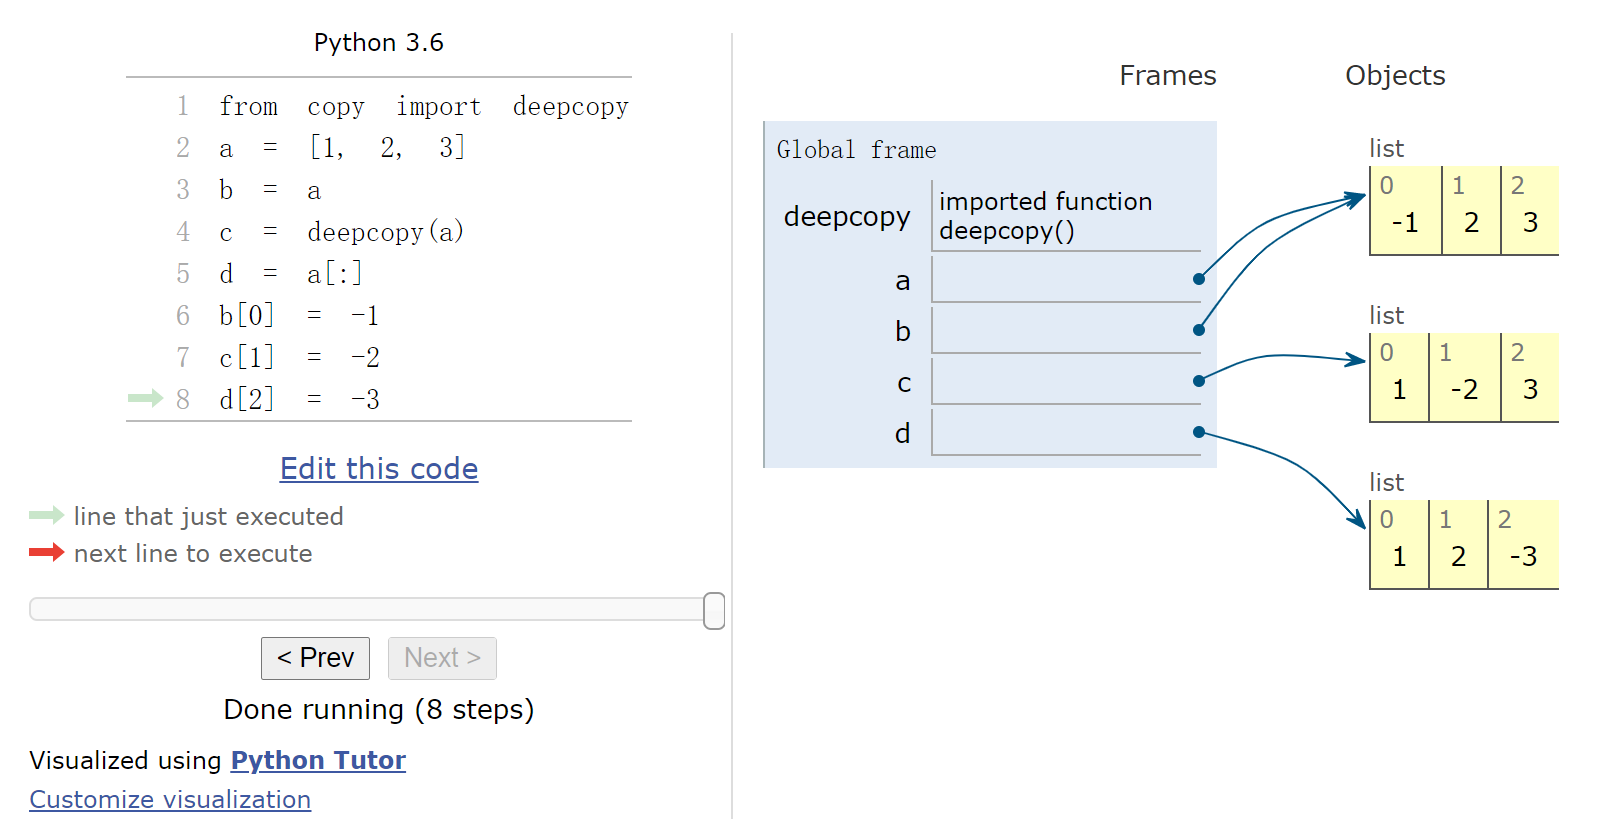Click the 'Global frame' header label
The image size is (1619, 835).
pyautogui.click(x=856, y=150)
